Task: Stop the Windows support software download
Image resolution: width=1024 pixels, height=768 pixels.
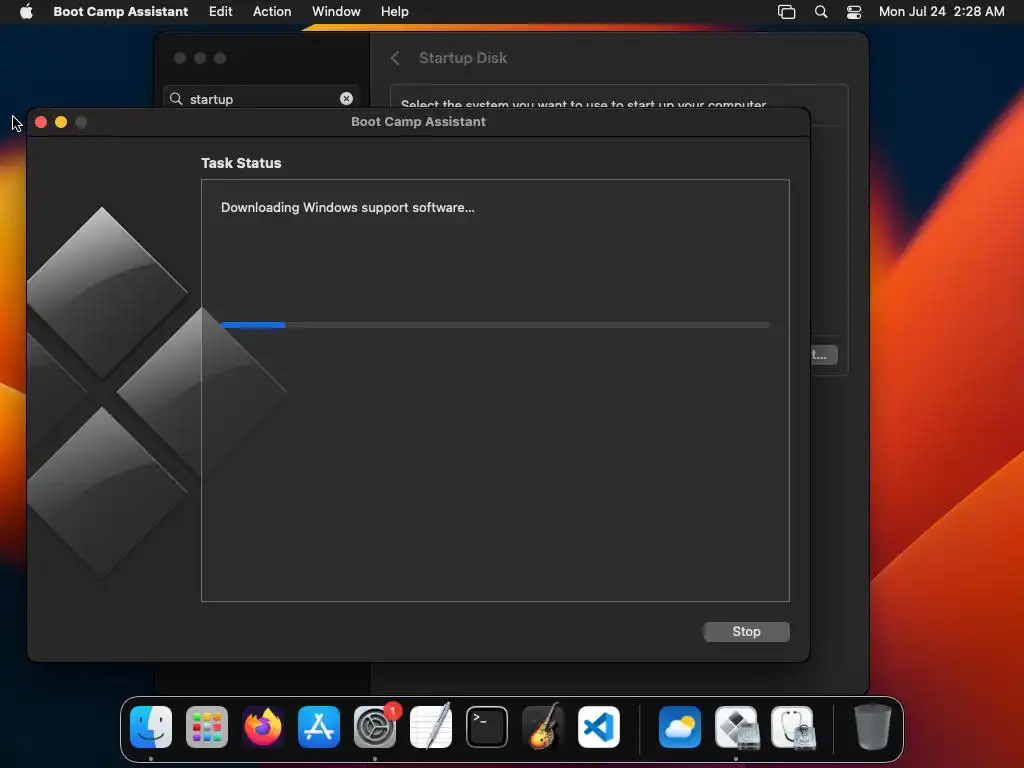Action: (746, 632)
